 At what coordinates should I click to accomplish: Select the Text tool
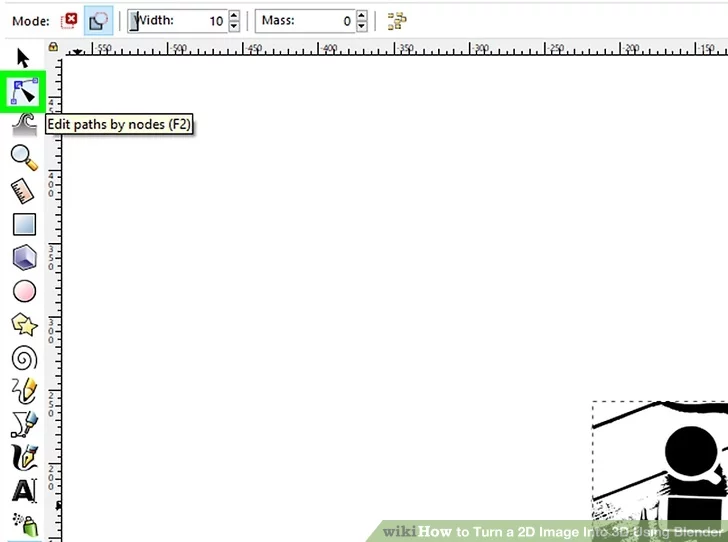point(24,491)
